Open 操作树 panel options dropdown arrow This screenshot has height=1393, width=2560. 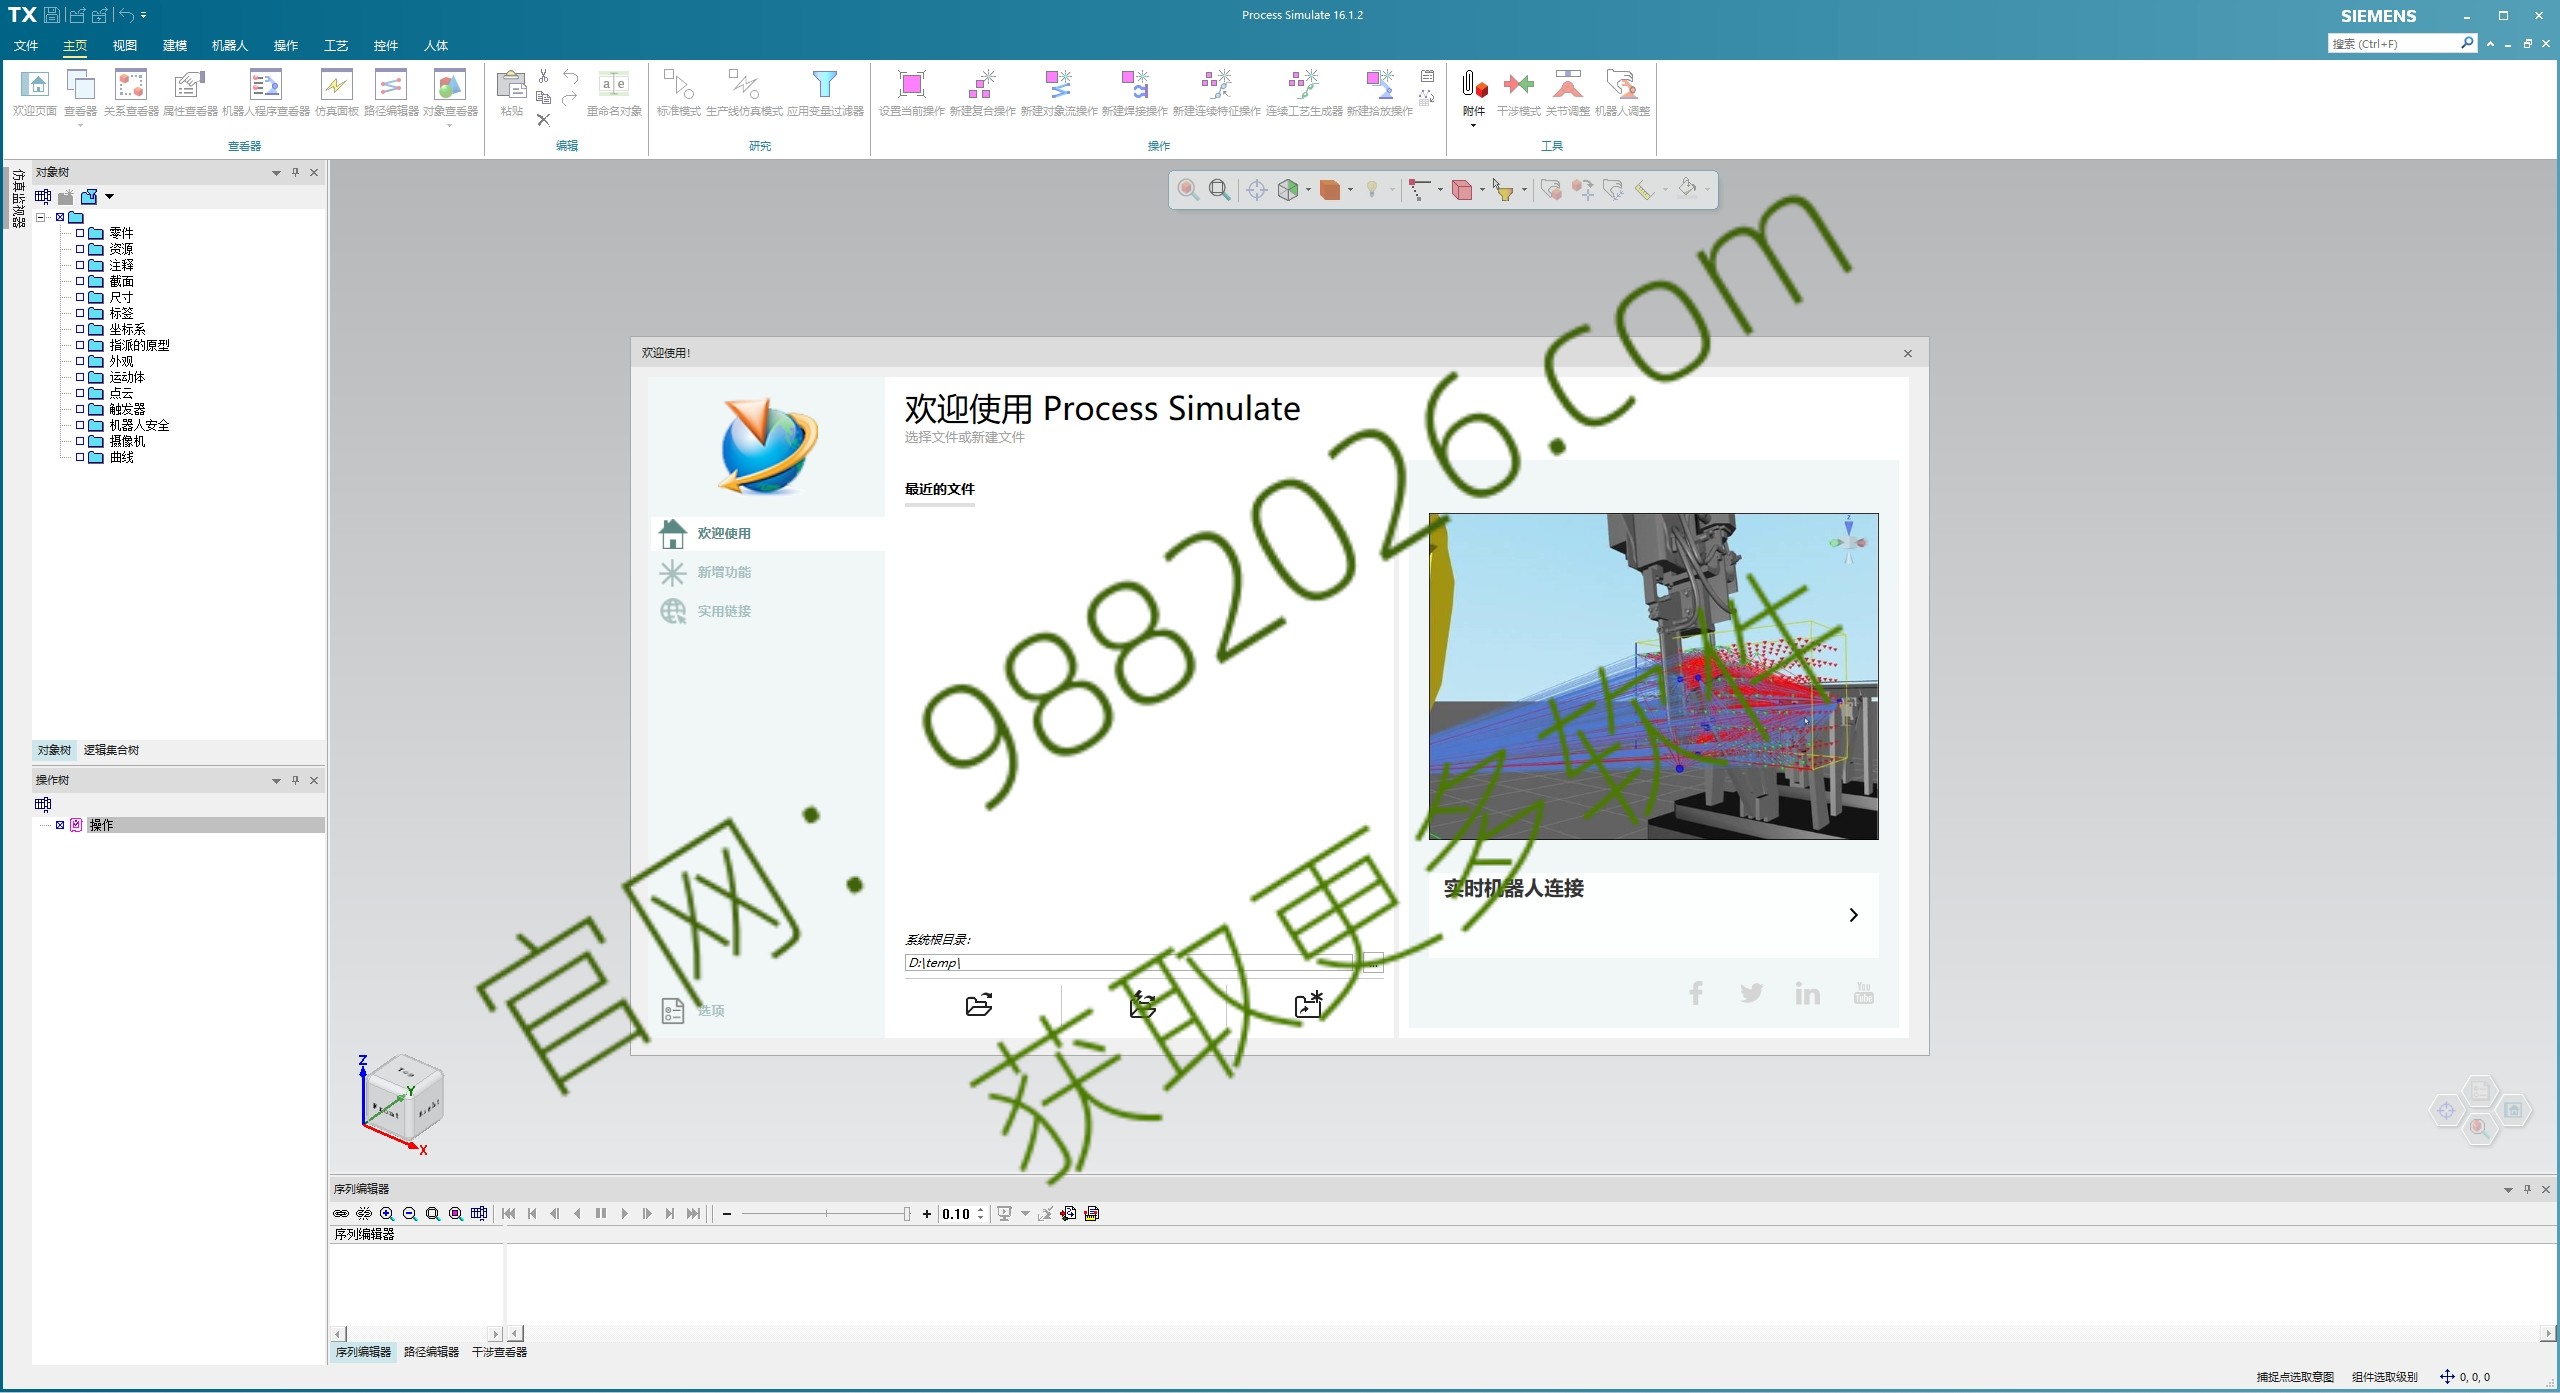[x=276, y=781]
